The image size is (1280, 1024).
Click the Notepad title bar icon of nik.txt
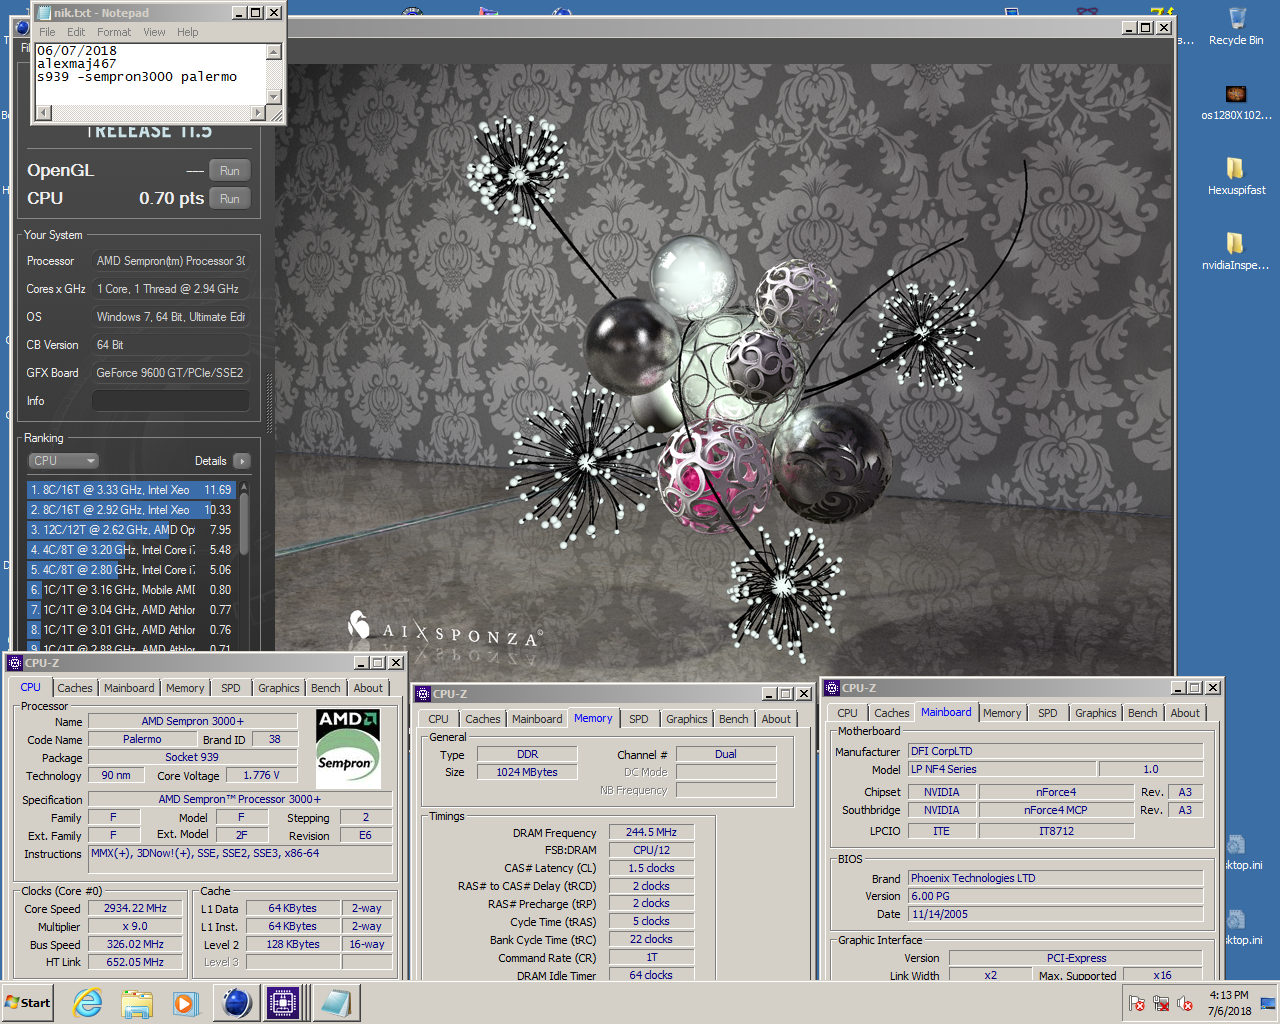[x=45, y=13]
